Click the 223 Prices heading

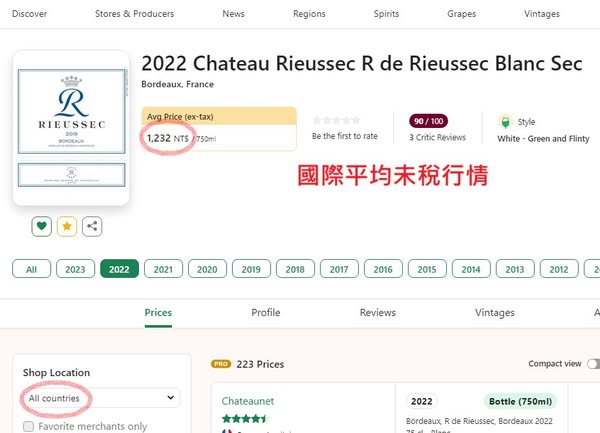coord(260,364)
